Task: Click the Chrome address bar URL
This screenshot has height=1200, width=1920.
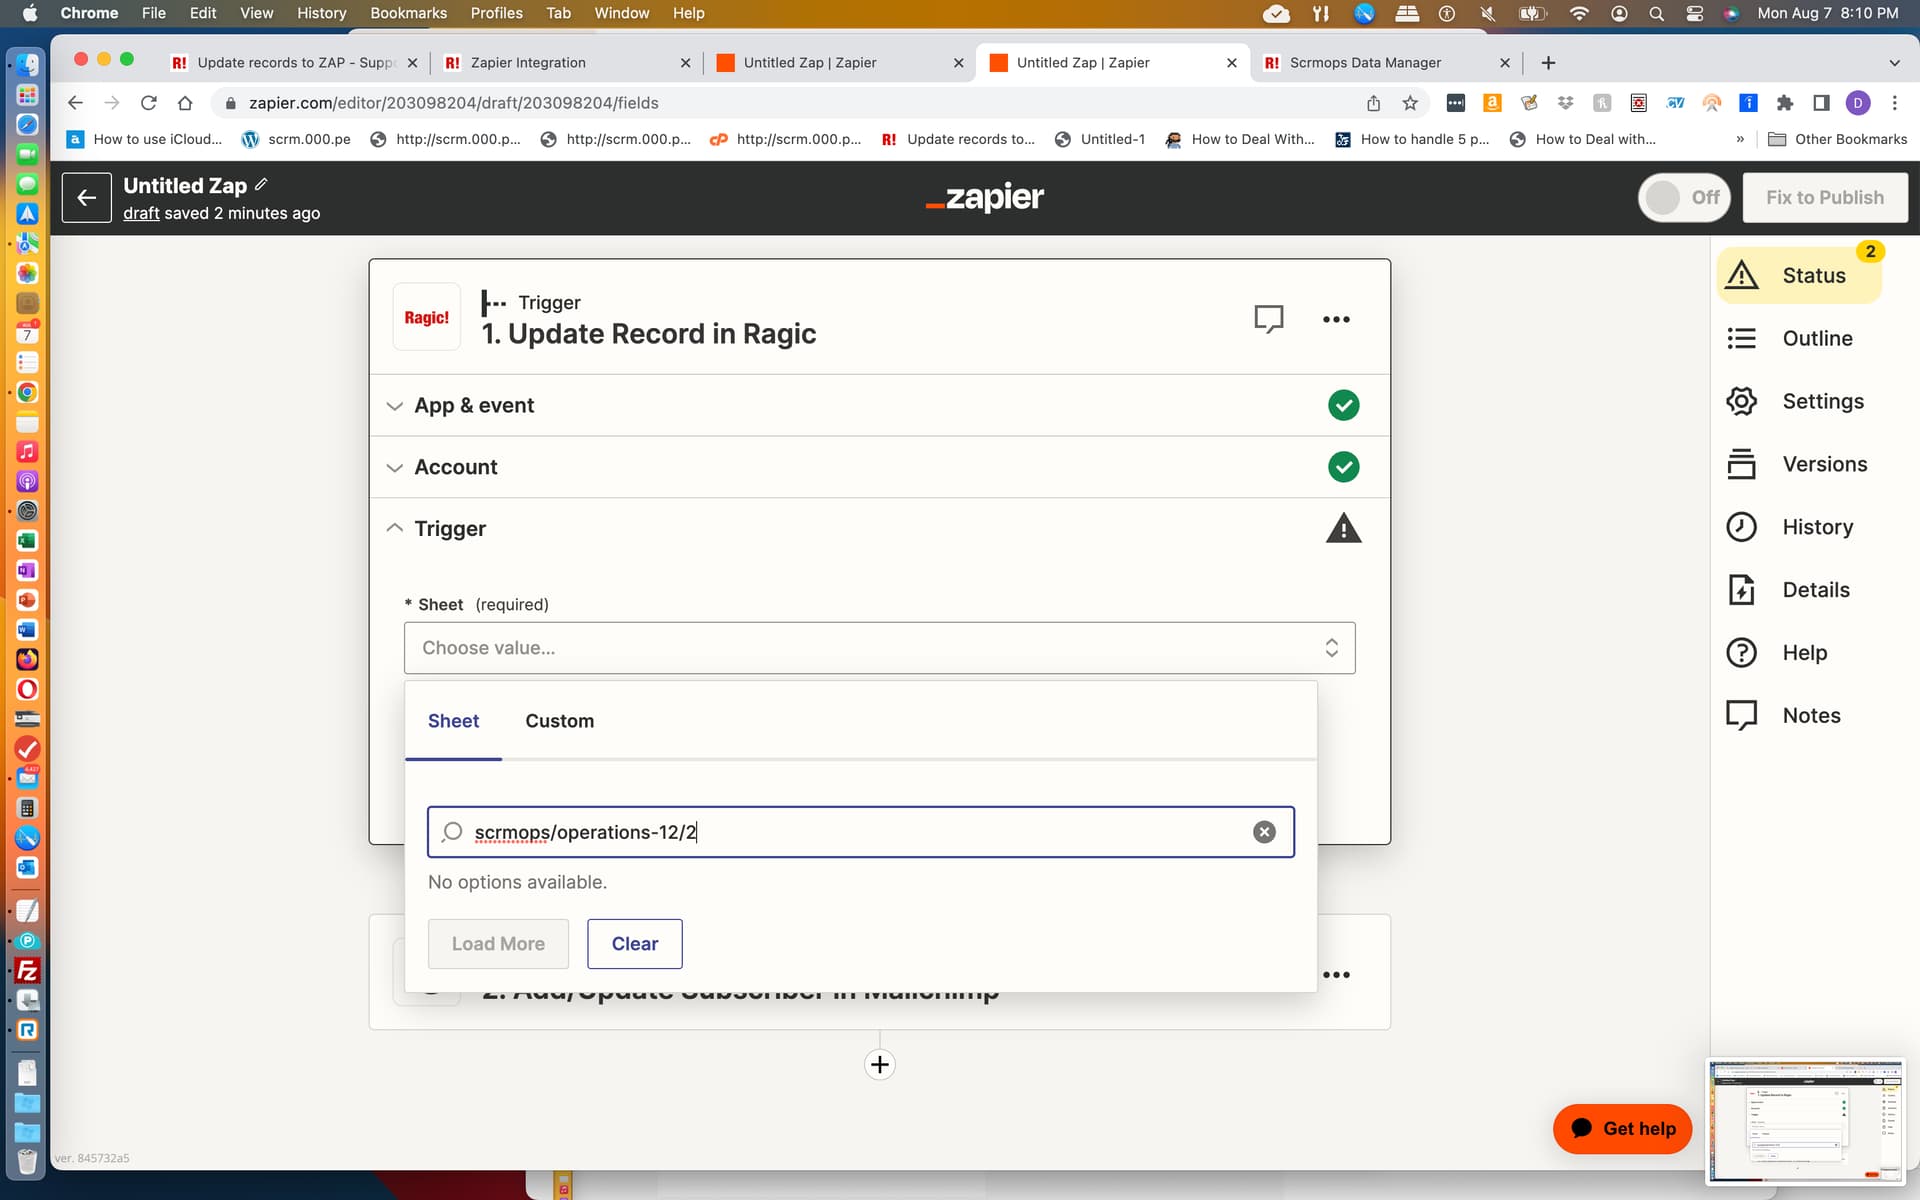Action: (453, 103)
